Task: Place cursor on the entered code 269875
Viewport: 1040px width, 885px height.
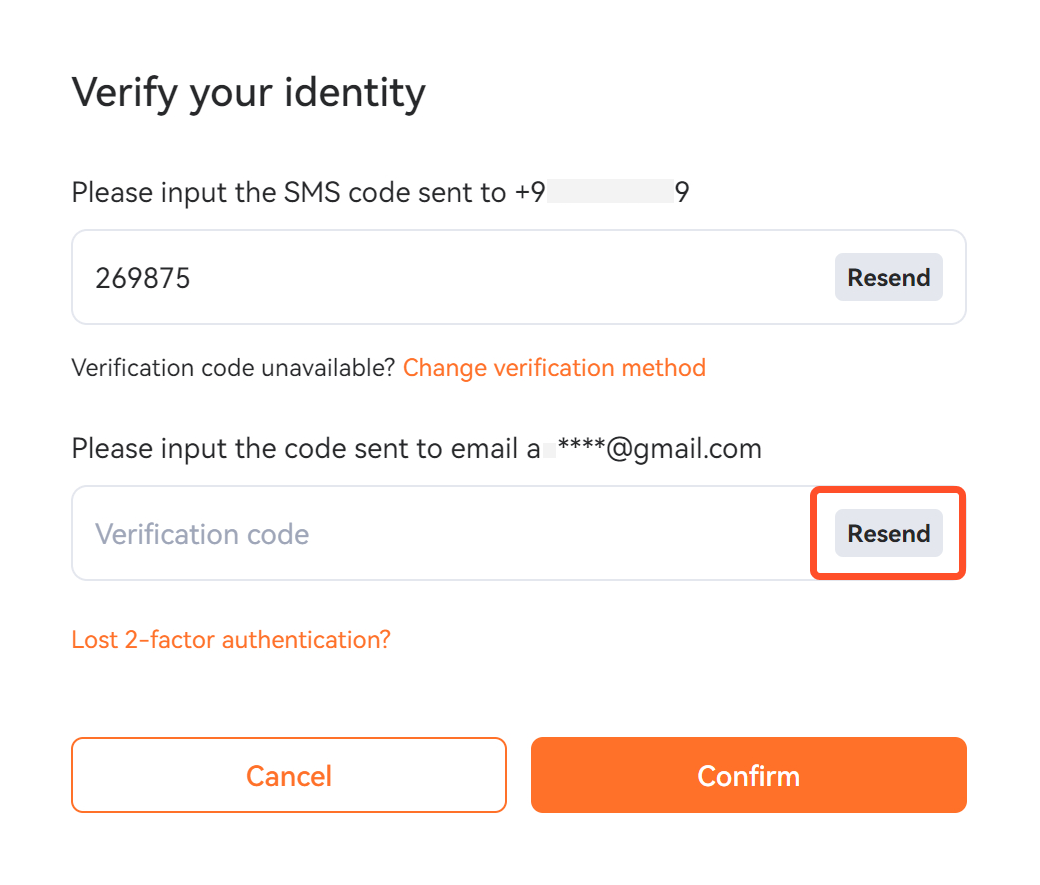Action: pyautogui.click(x=143, y=278)
